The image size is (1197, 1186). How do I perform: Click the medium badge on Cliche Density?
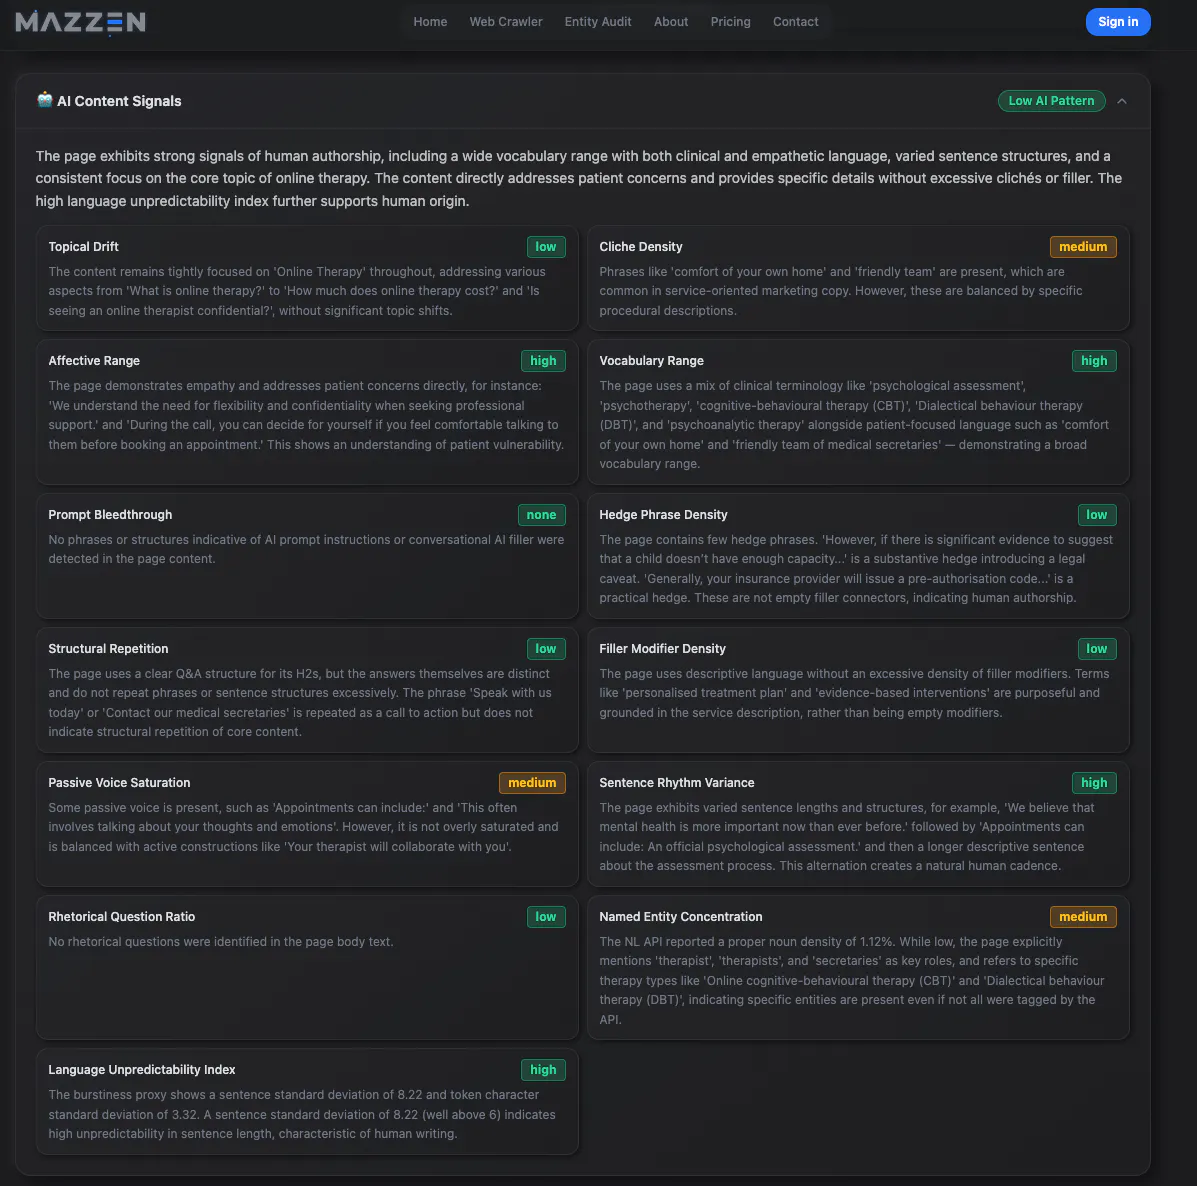pos(1082,247)
